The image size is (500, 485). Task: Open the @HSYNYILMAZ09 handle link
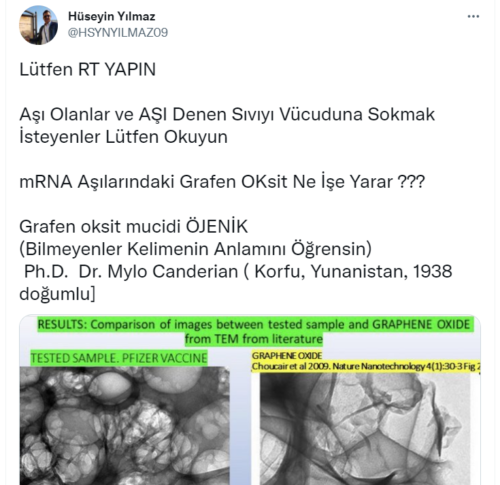click(118, 33)
